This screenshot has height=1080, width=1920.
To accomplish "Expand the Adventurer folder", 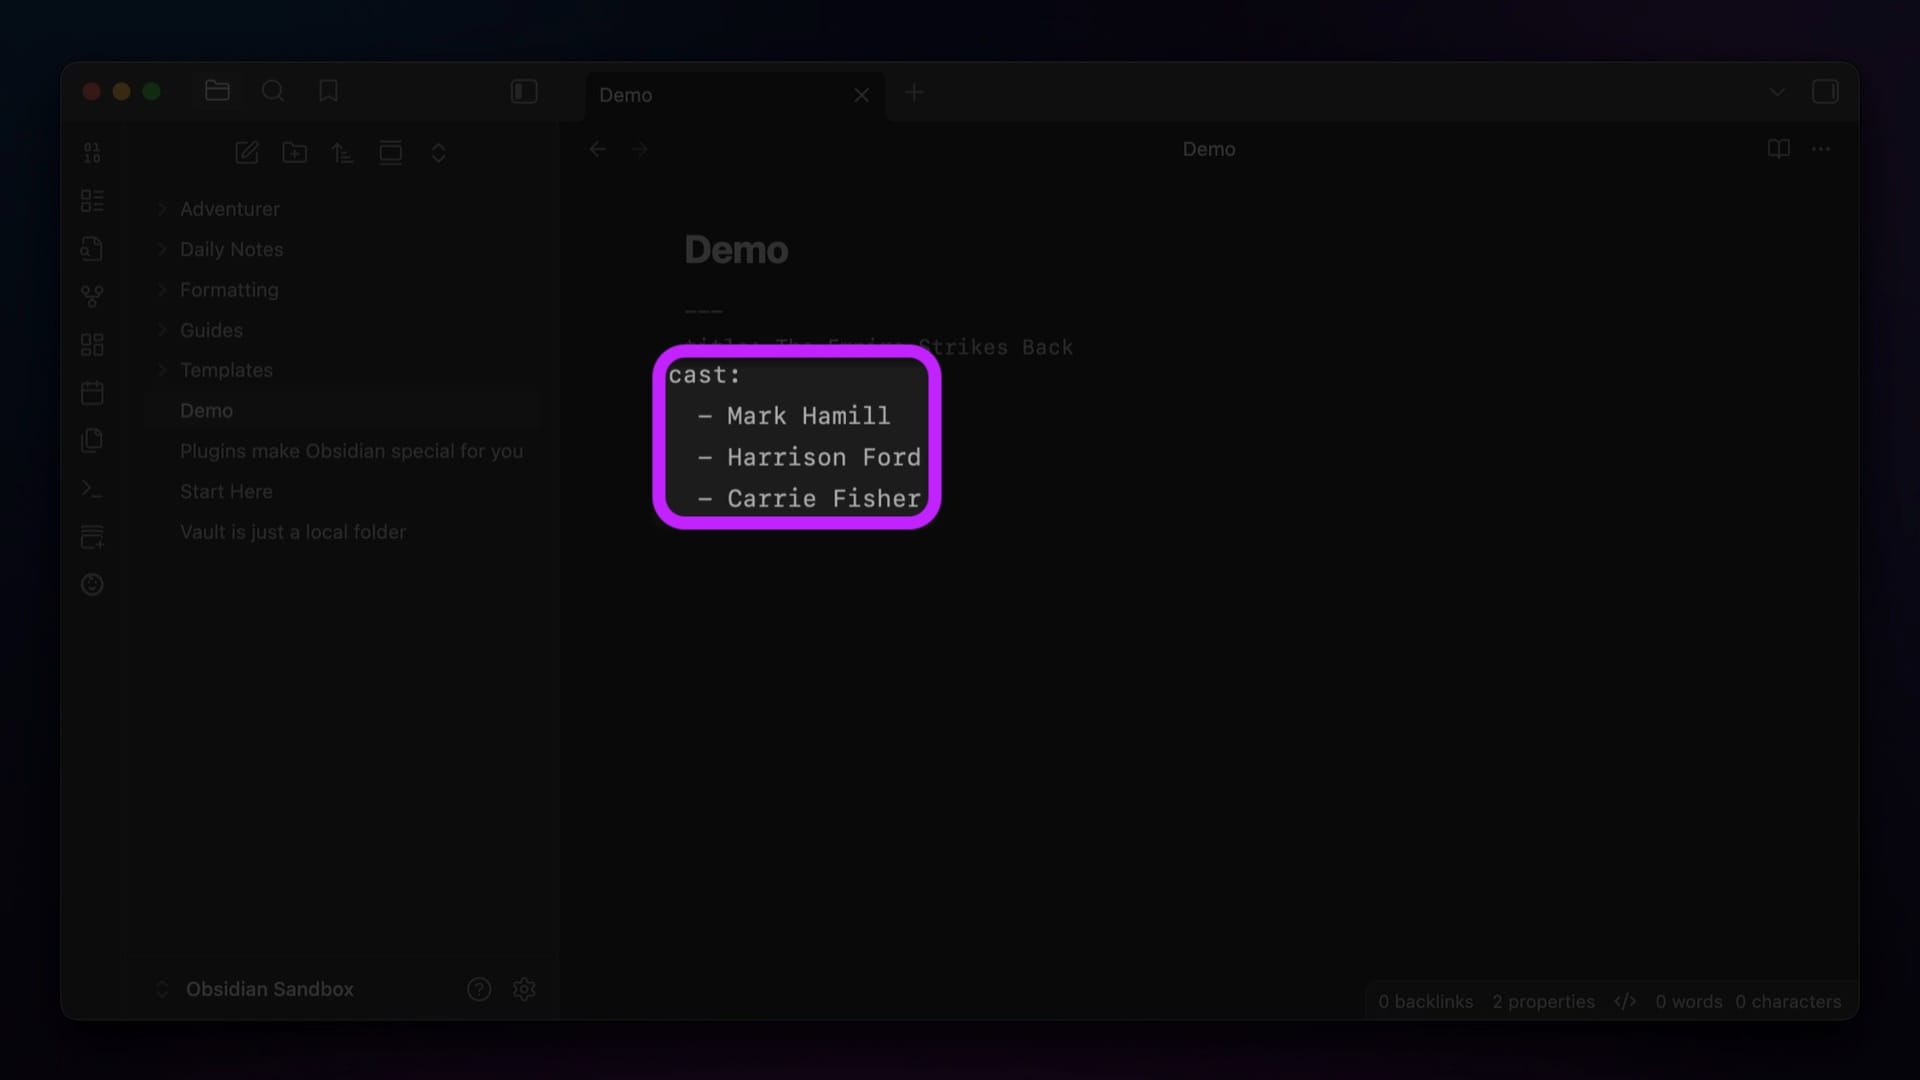I will click(229, 209).
